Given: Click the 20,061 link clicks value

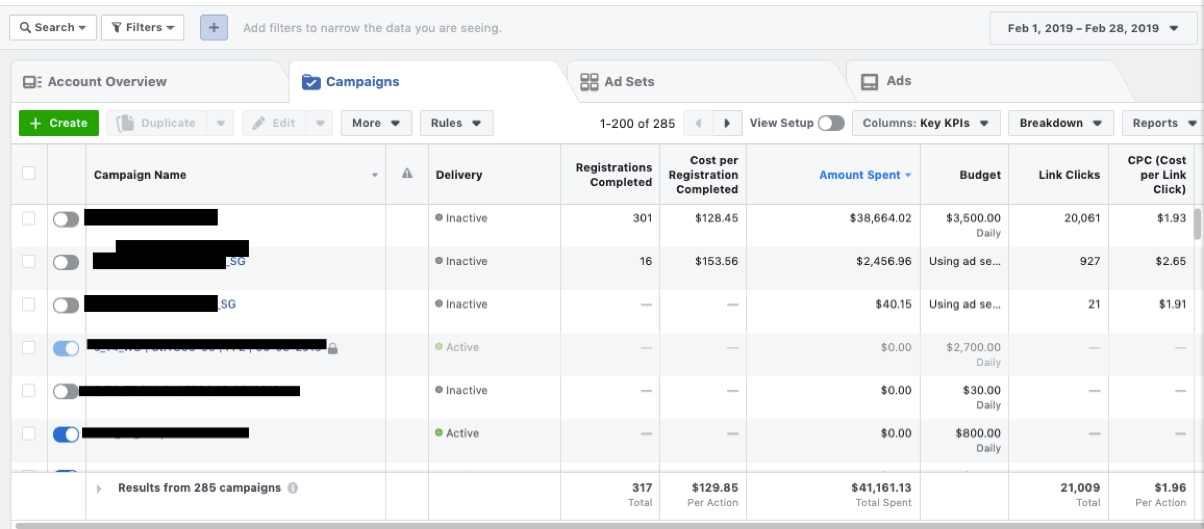Looking at the screenshot, I should tap(1080, 218).
